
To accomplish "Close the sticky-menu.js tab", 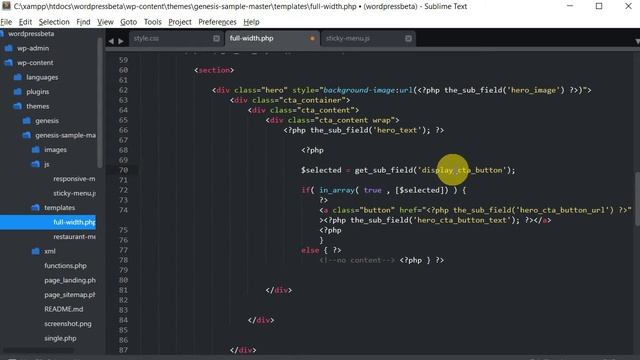I will tap(408, 38).
